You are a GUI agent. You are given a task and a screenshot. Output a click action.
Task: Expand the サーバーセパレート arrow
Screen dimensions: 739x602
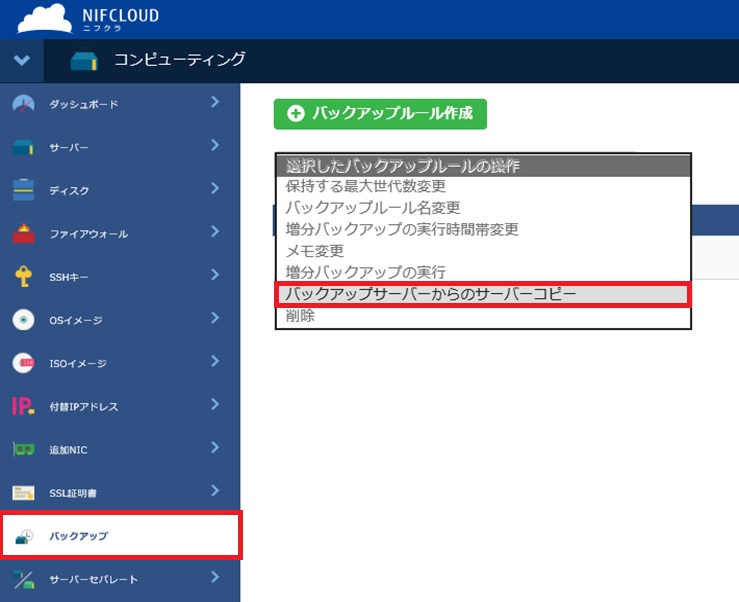pos(215,577)
